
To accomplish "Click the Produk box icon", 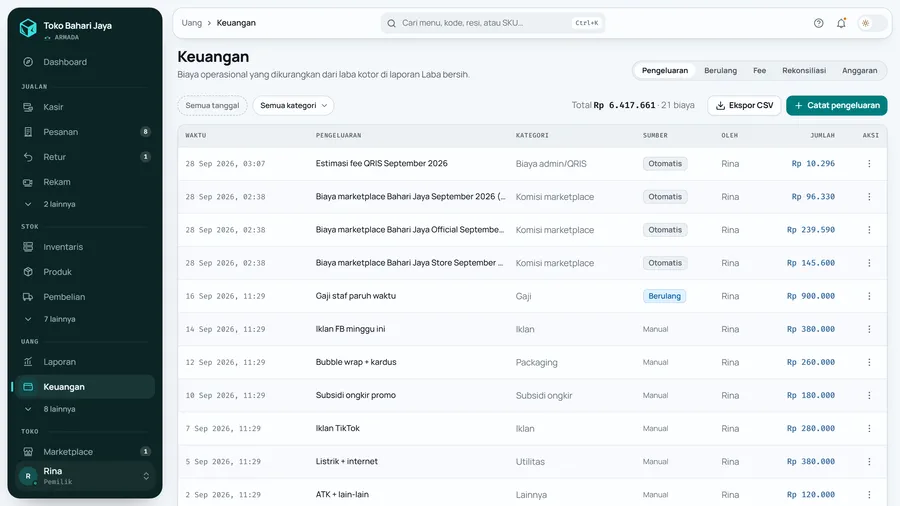I will coord(28,272).
